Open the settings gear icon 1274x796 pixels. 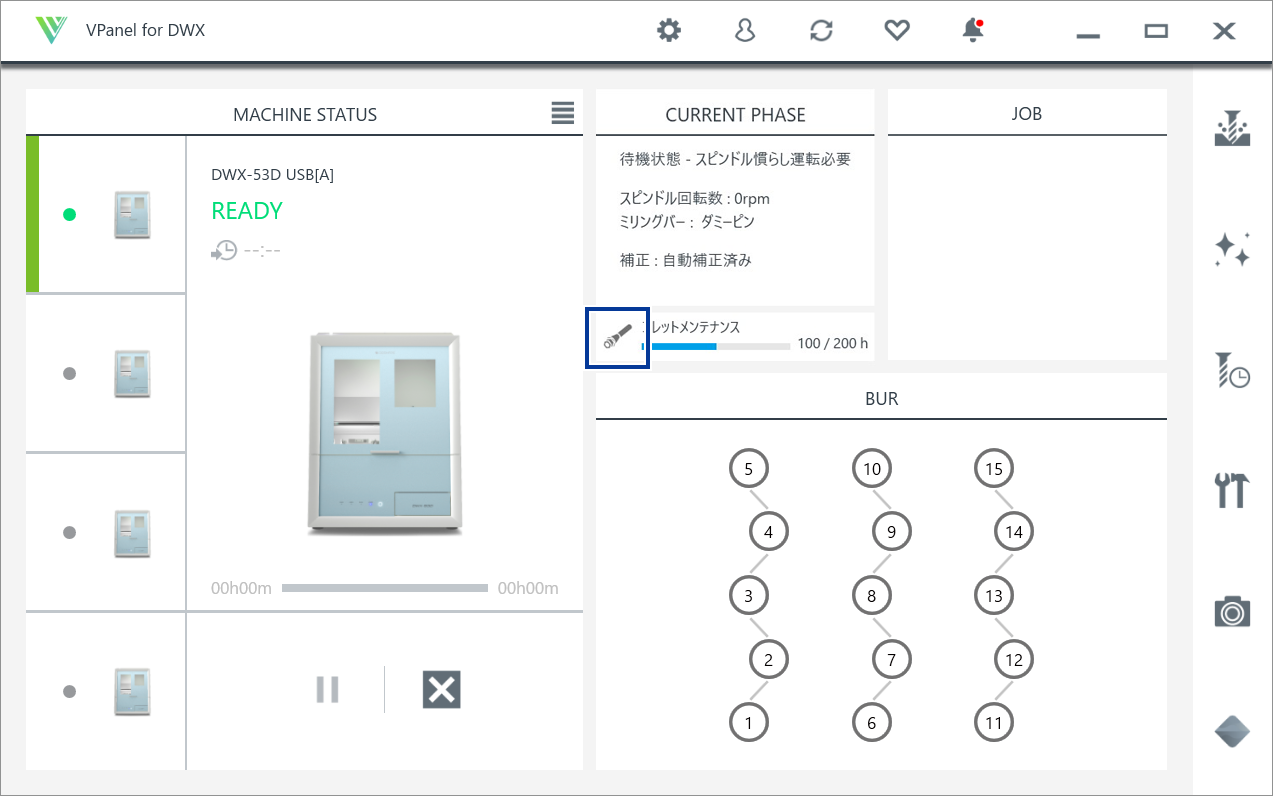pos(668,31)
